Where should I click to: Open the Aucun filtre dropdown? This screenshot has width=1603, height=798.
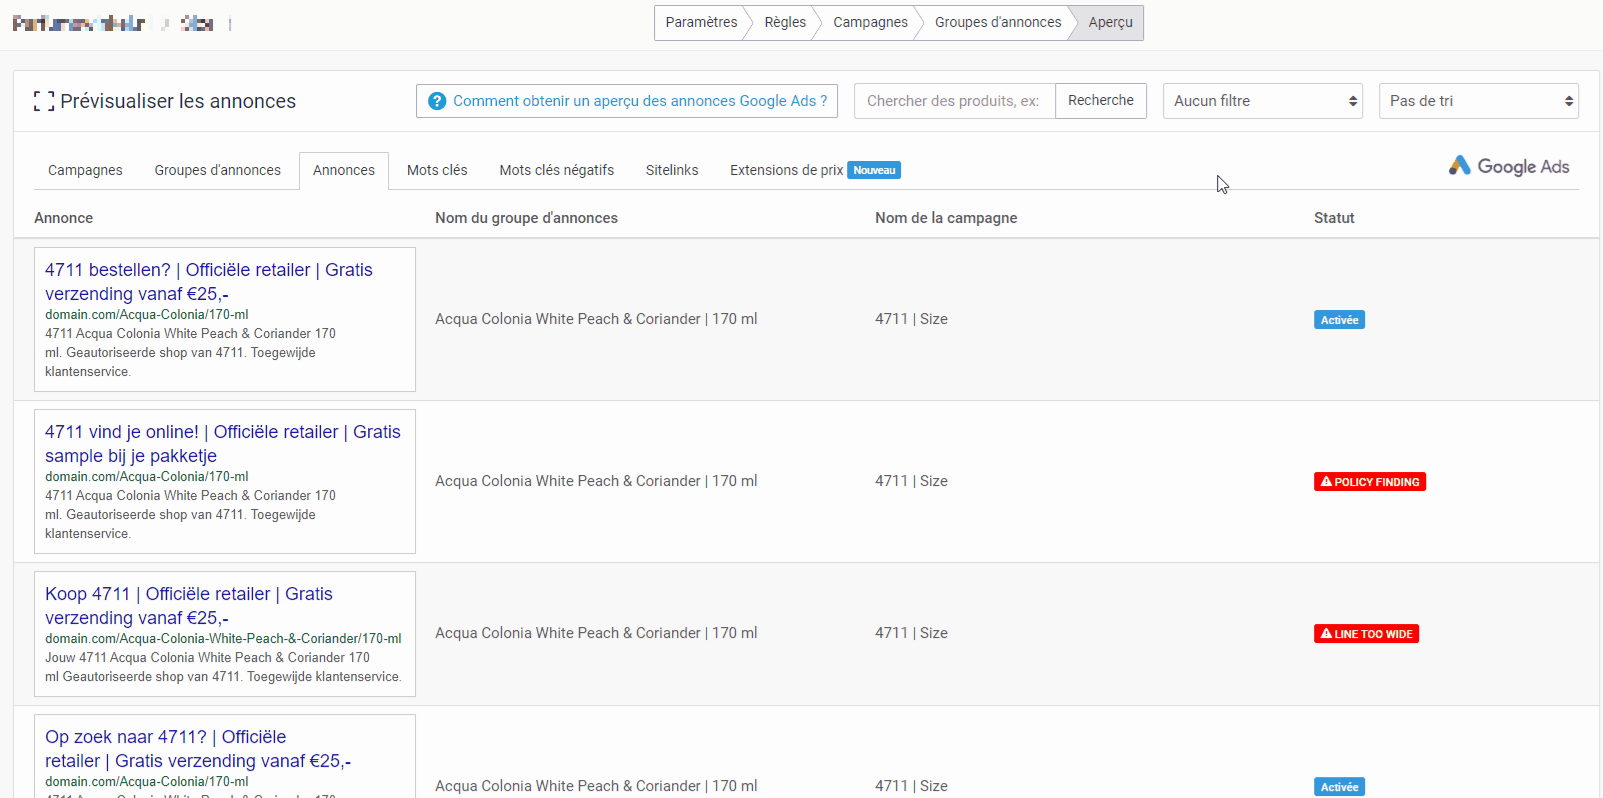pos(1263,101)
